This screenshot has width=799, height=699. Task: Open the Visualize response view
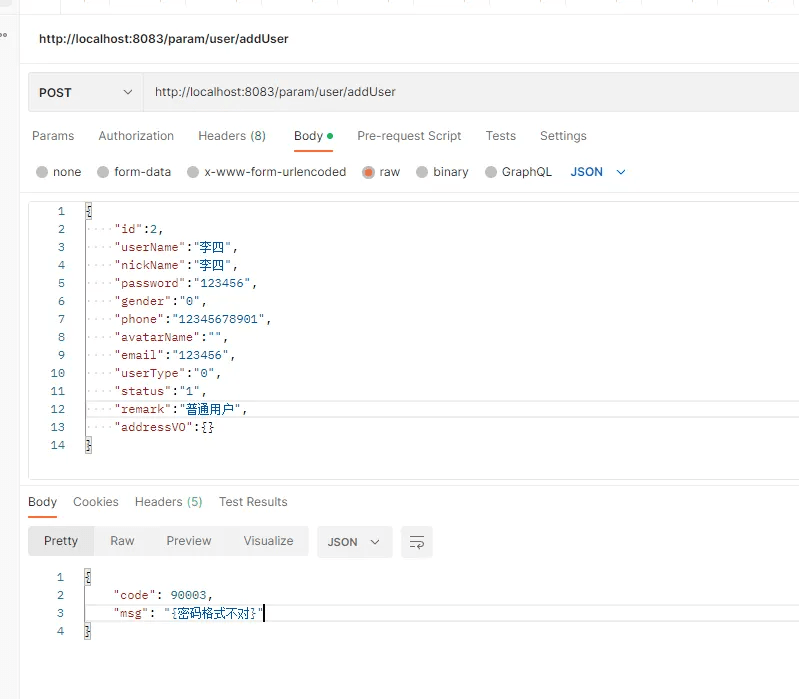click(268, 541)
